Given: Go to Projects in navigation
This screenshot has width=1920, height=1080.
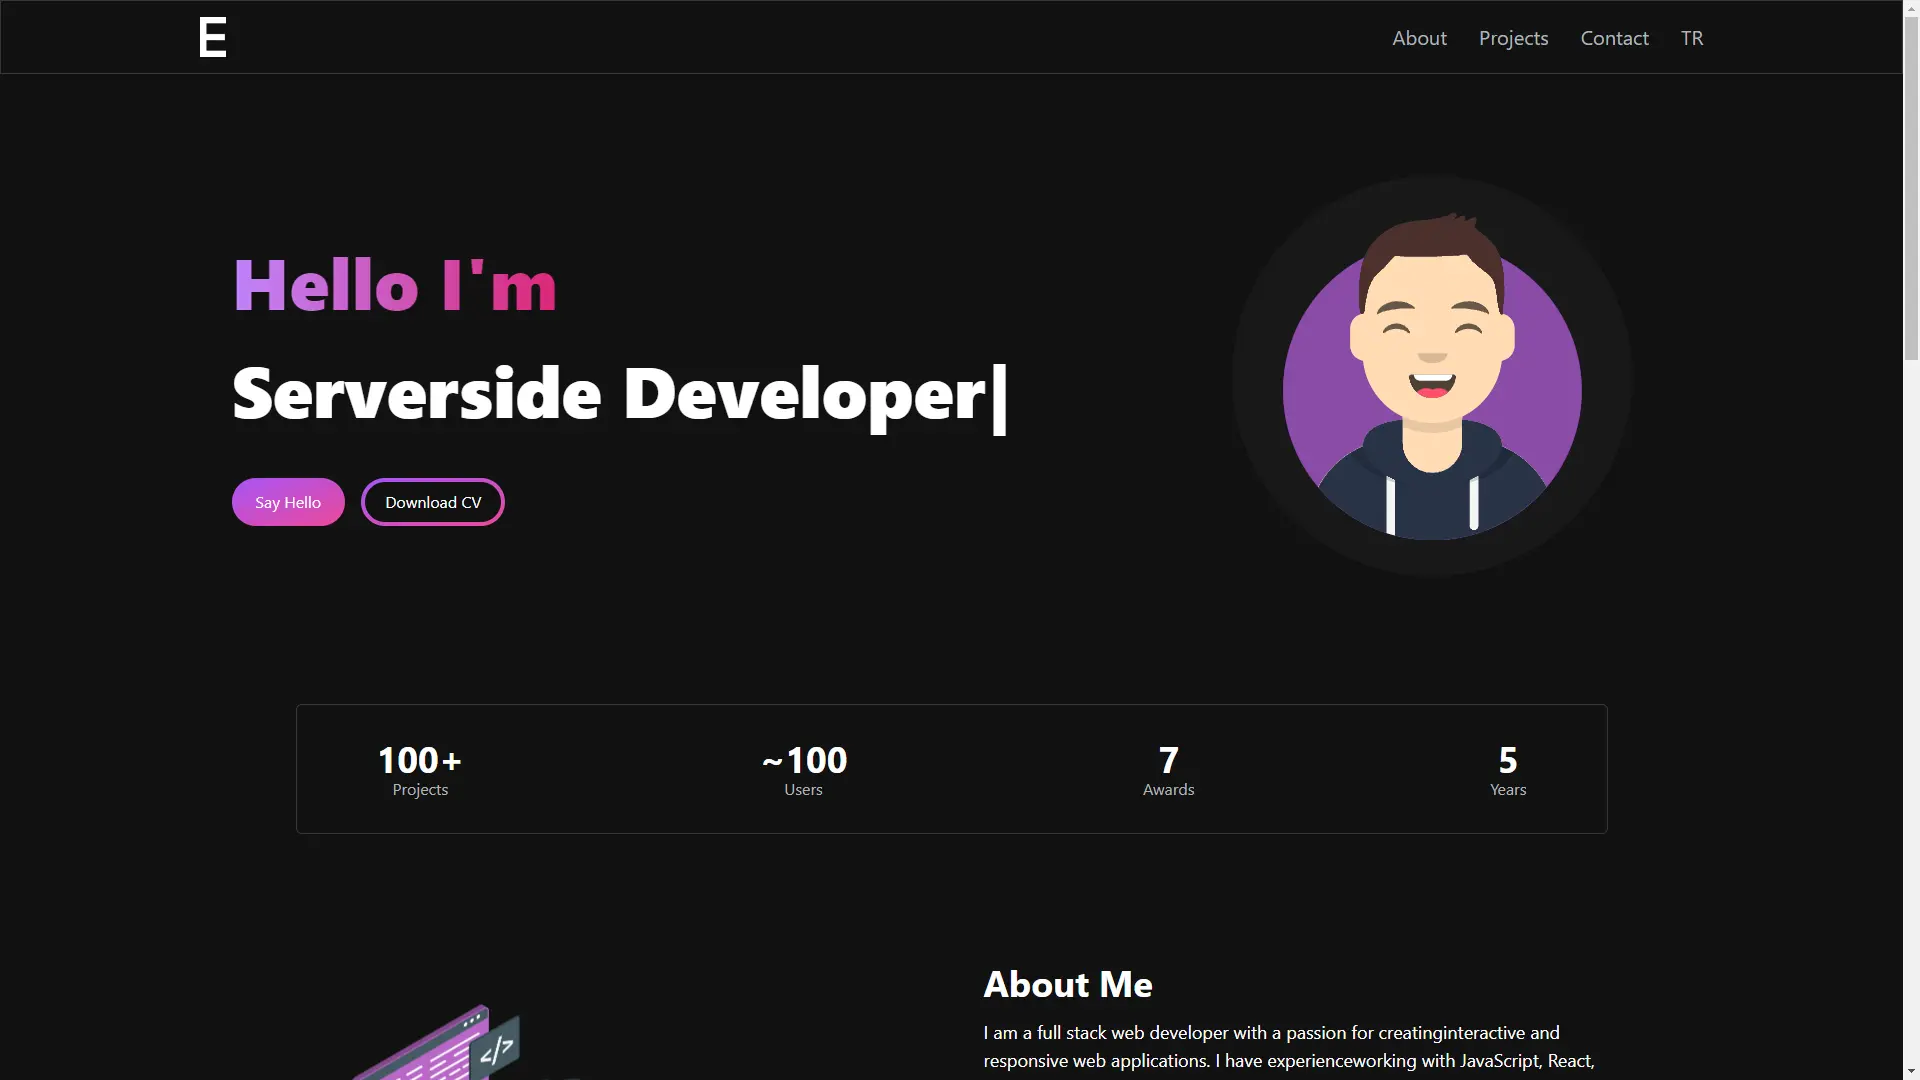Looking at the screenshot, I should (1513, 38).
